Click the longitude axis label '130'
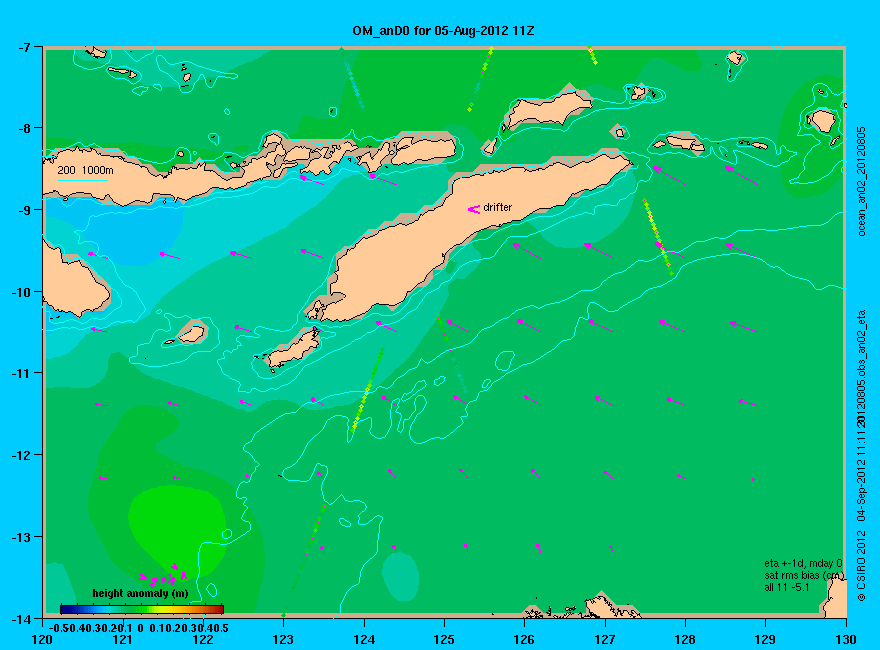The width and height of the screenshot is (880, 650). tap(846, 639)
